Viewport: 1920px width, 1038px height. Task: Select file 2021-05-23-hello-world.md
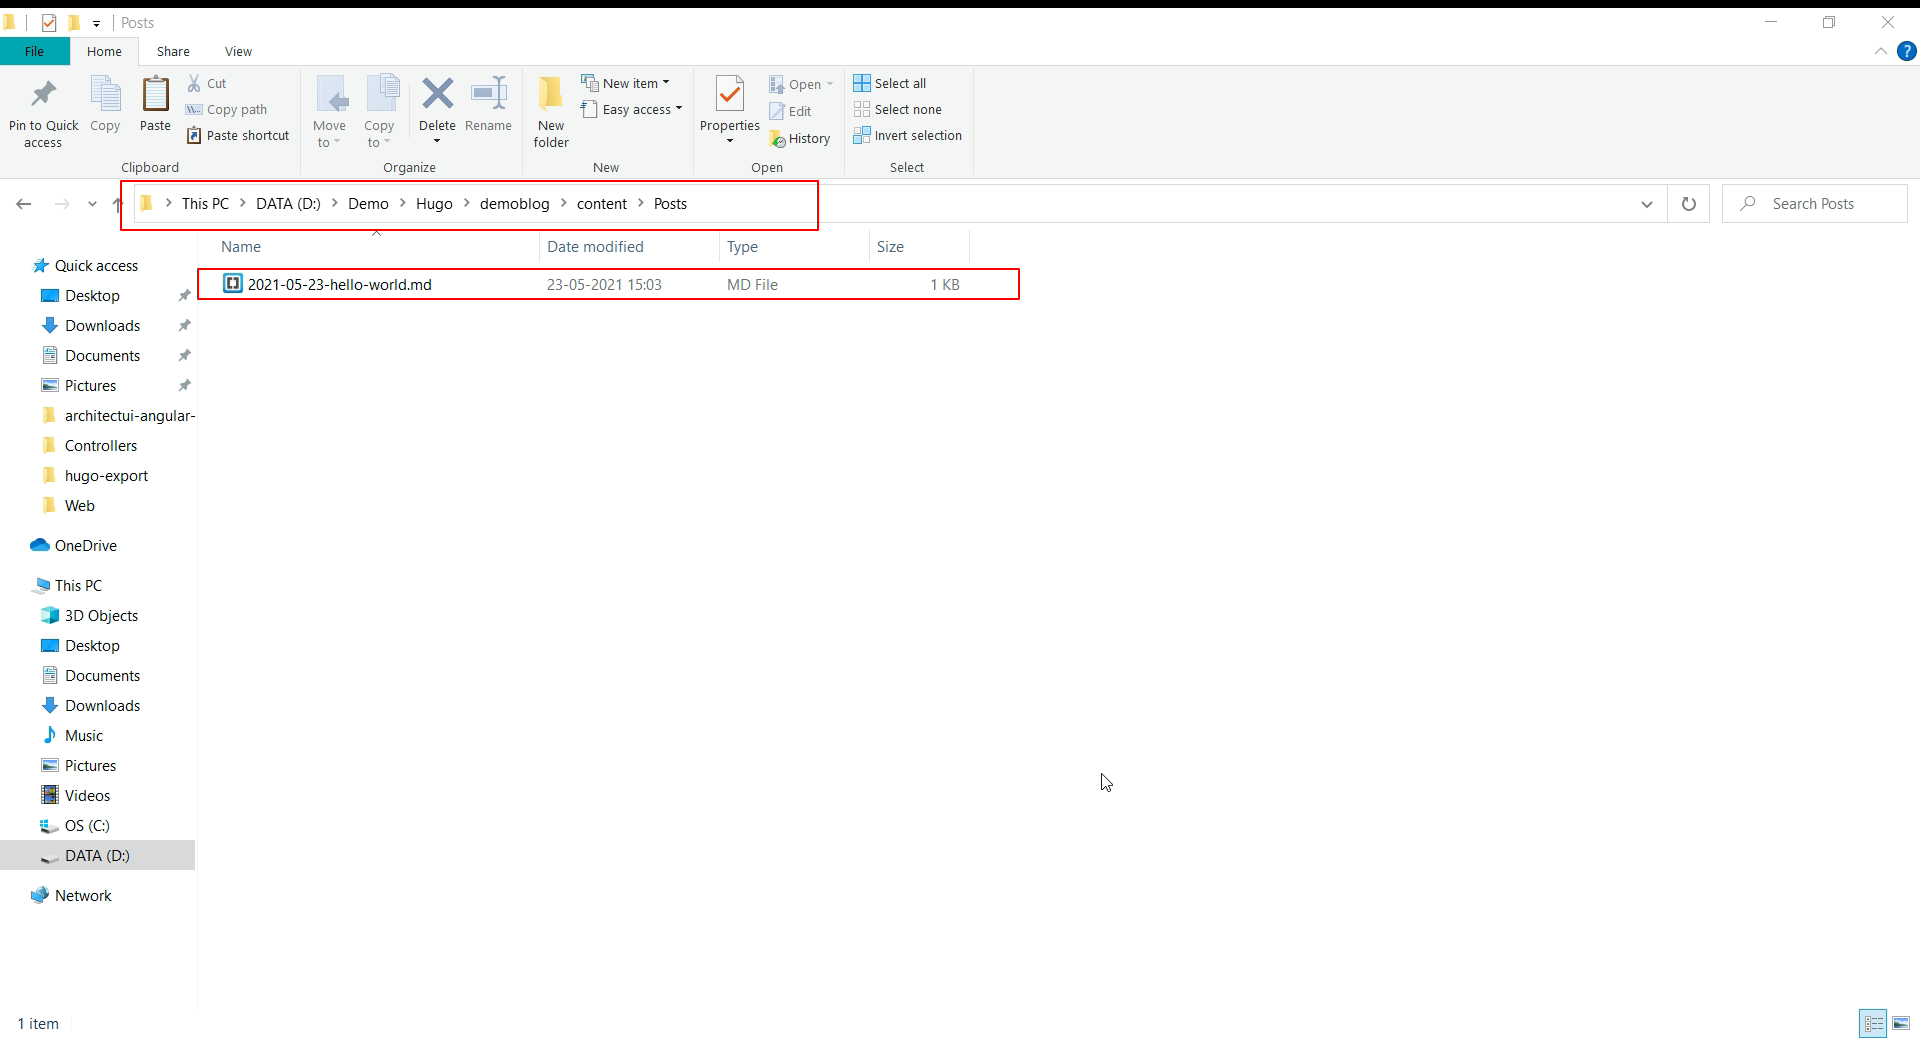tap(608, 284)
